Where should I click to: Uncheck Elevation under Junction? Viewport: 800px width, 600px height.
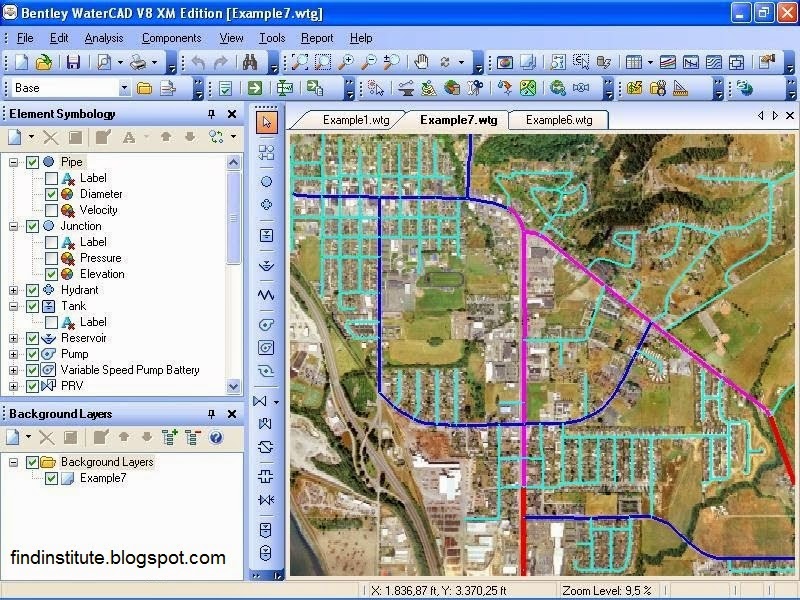tap(50, 274)
